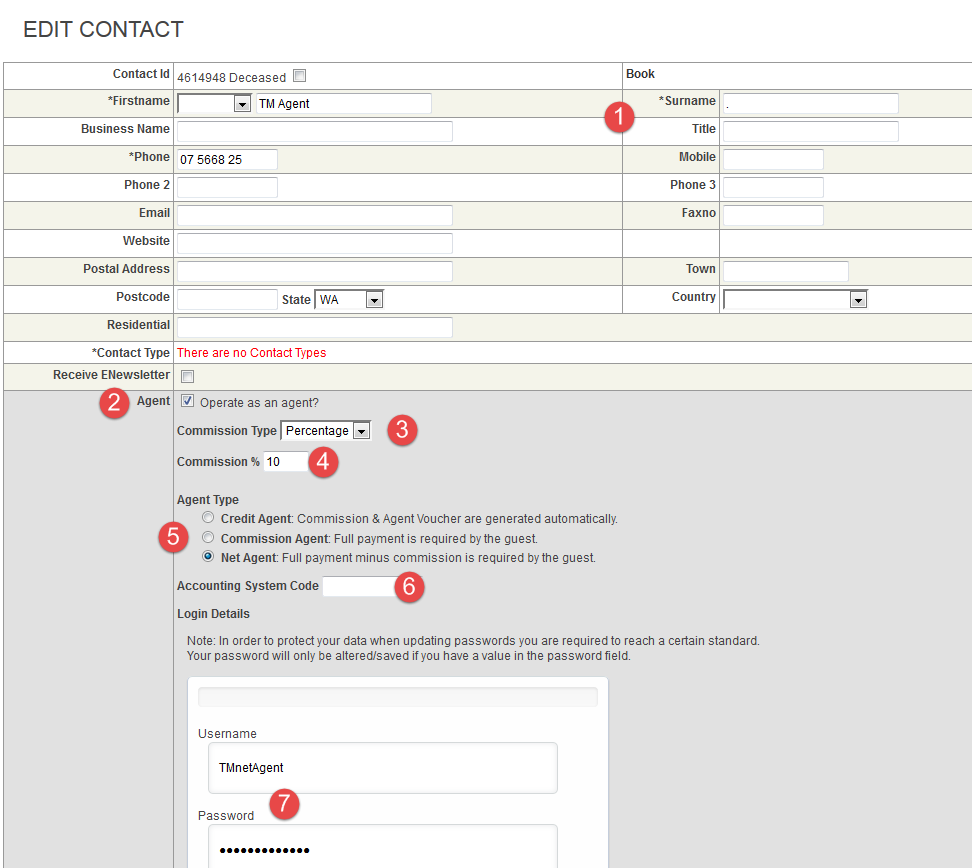Click the Phone field with 07 5668 25
This screenshot has height=868, width=972.
228,159
